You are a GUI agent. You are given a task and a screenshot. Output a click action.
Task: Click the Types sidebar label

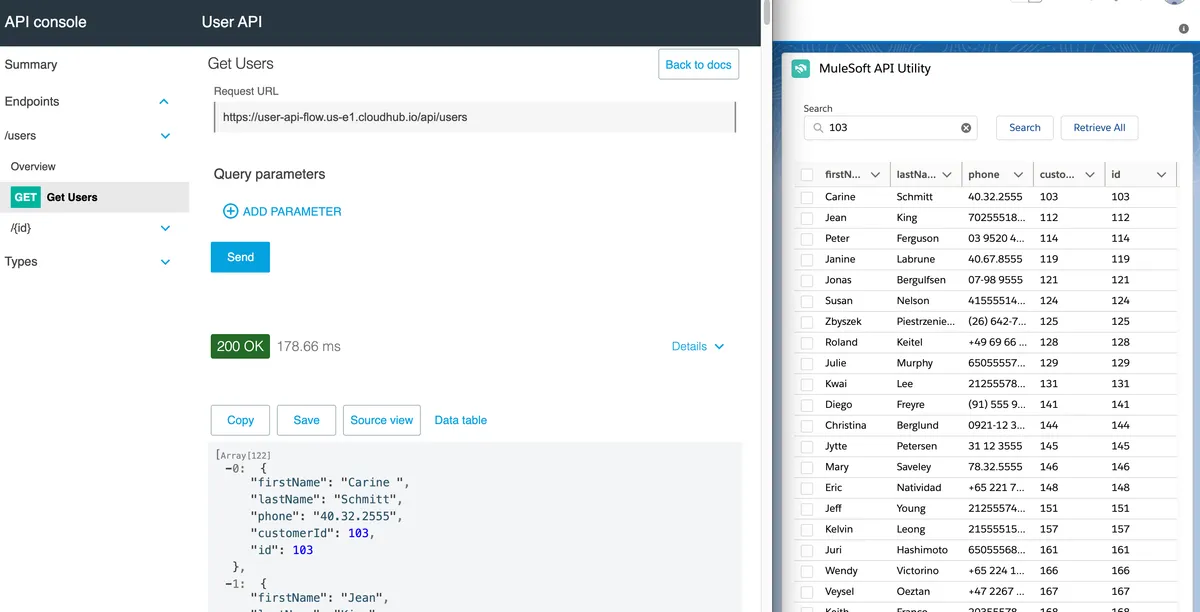coord(21,262)
